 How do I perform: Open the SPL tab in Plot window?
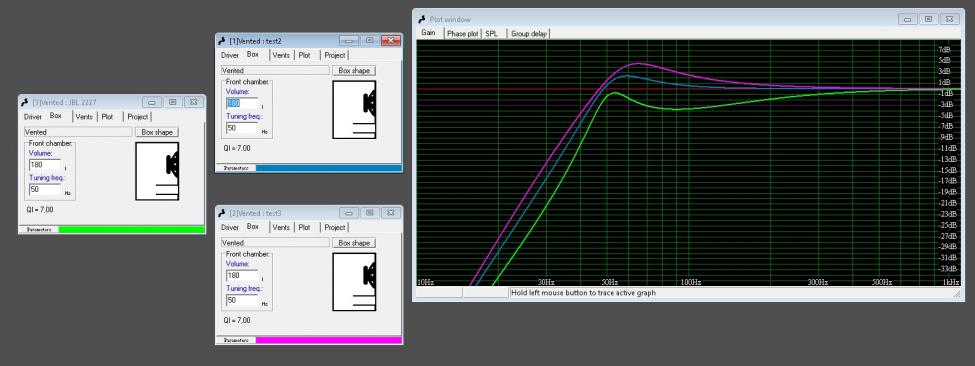491,34
